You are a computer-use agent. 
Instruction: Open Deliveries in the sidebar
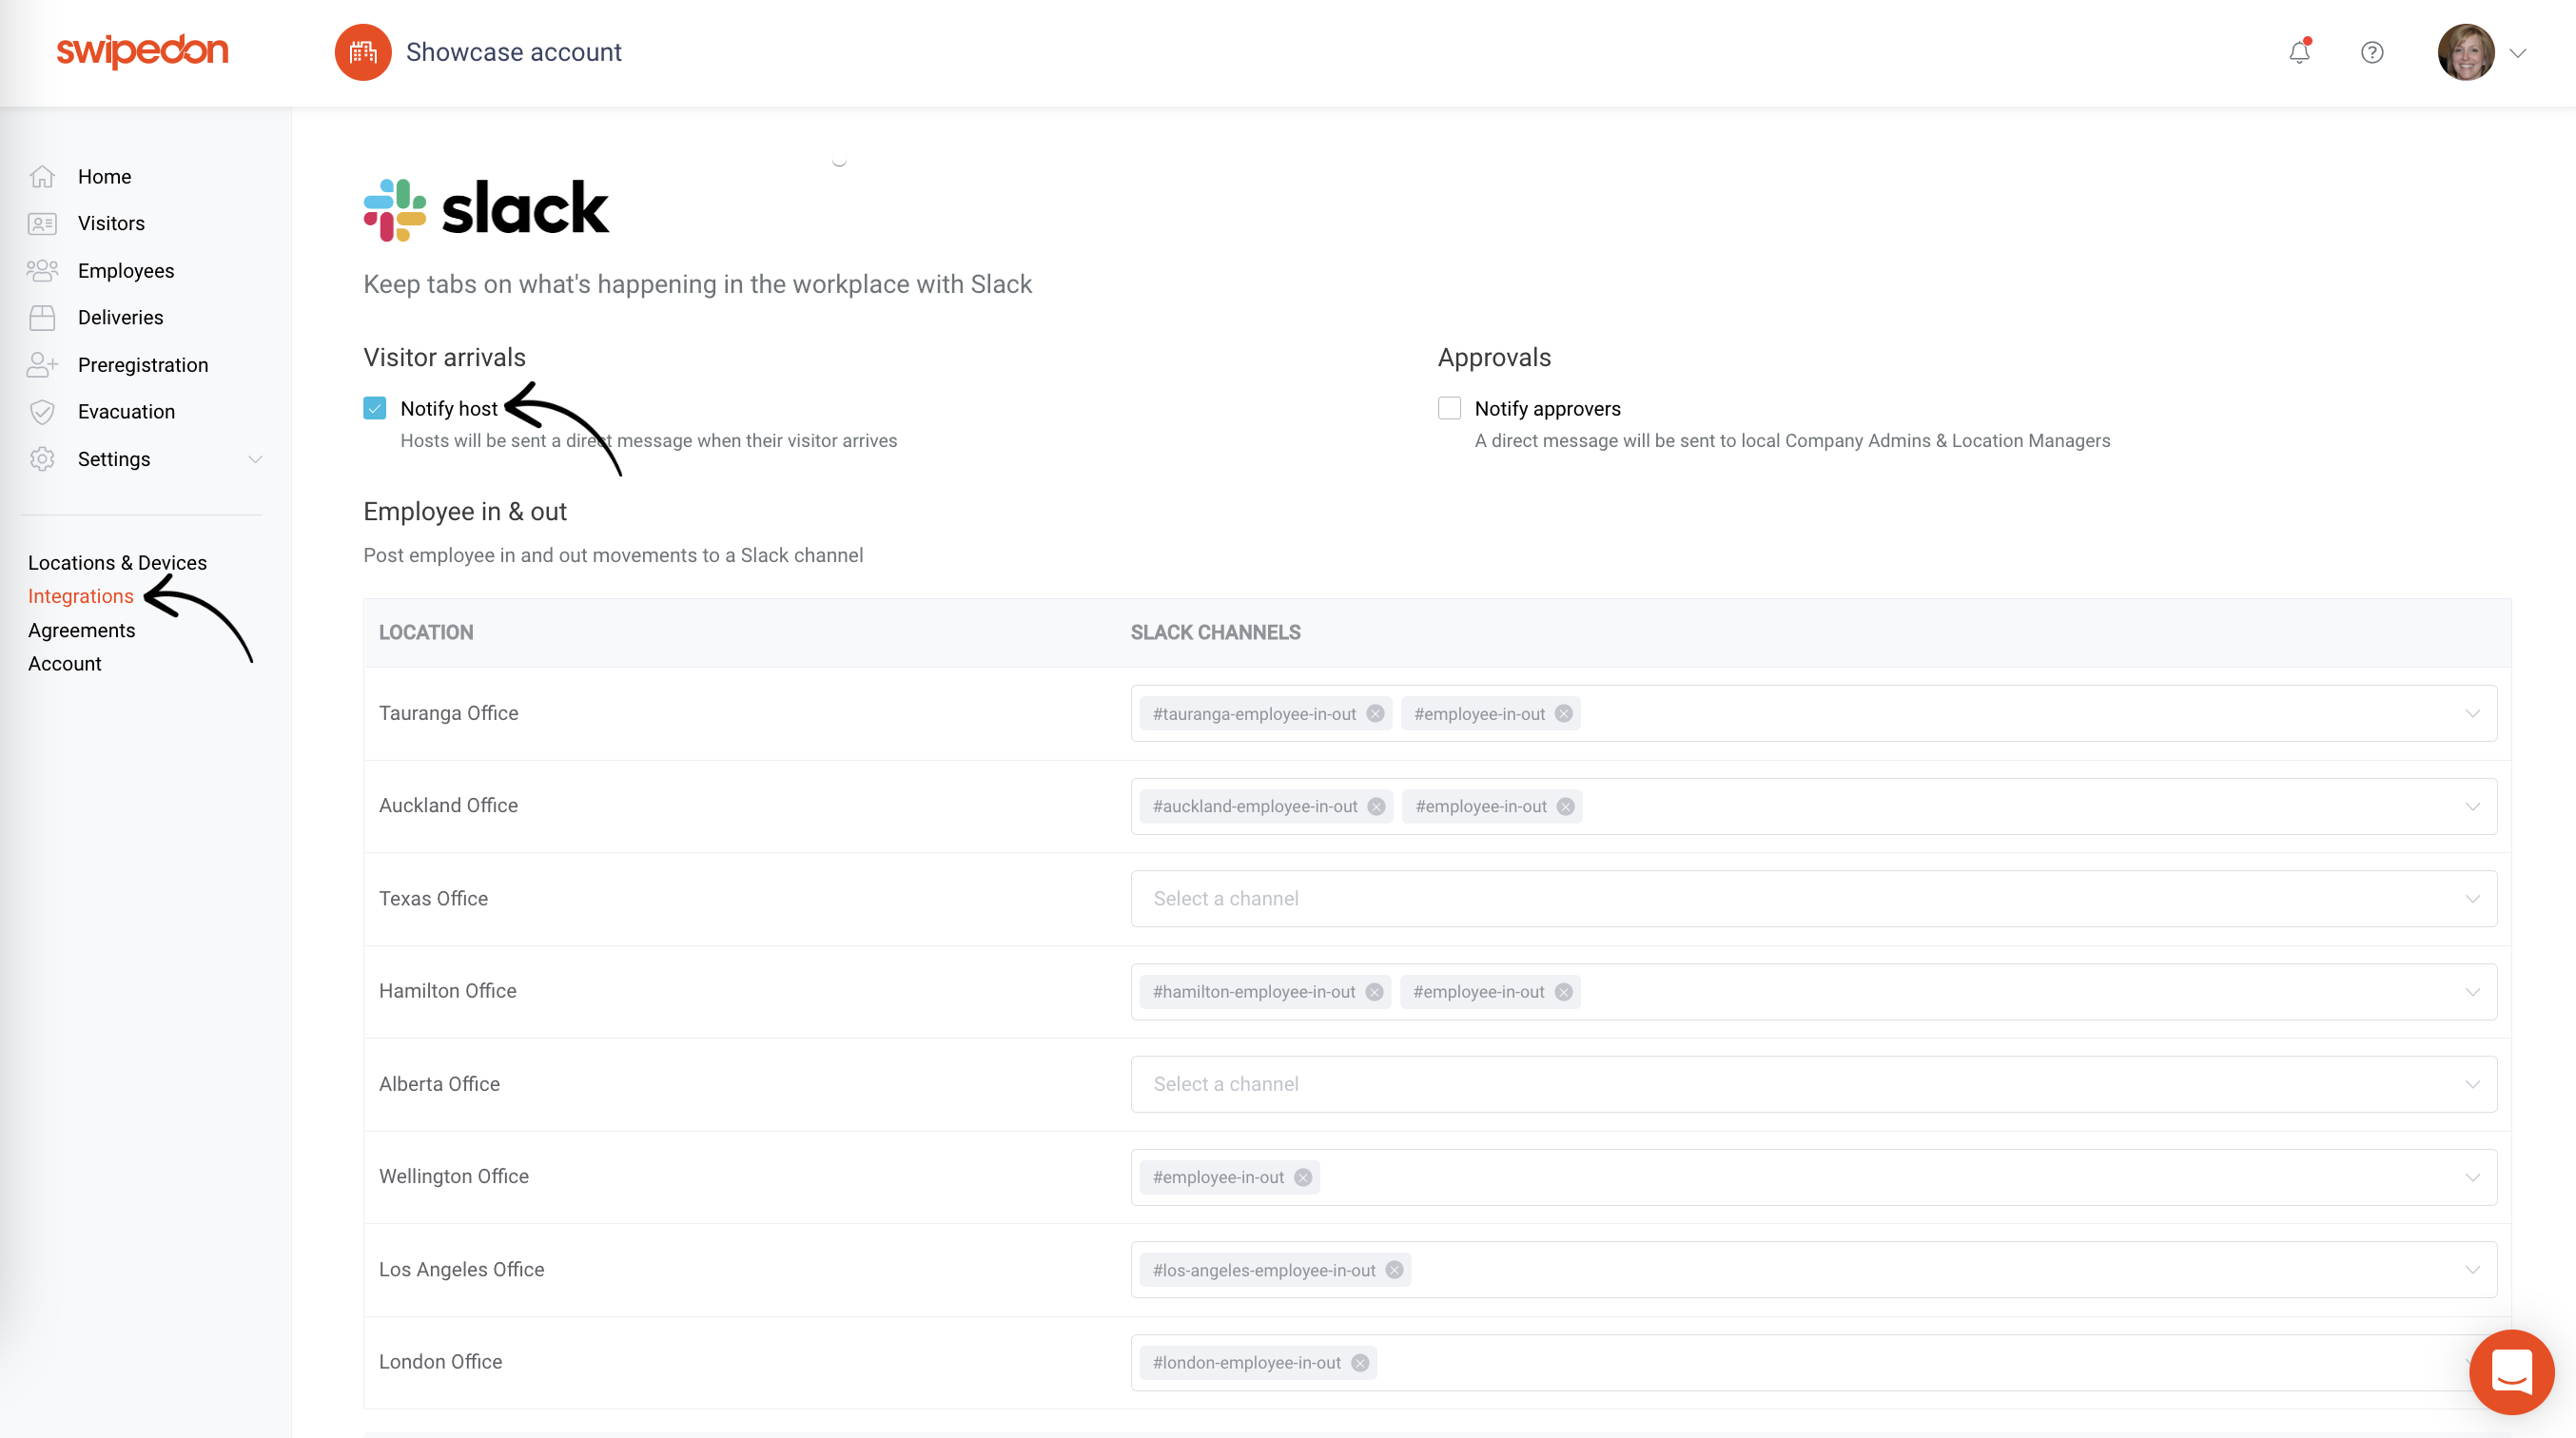(x=120, y=317)
